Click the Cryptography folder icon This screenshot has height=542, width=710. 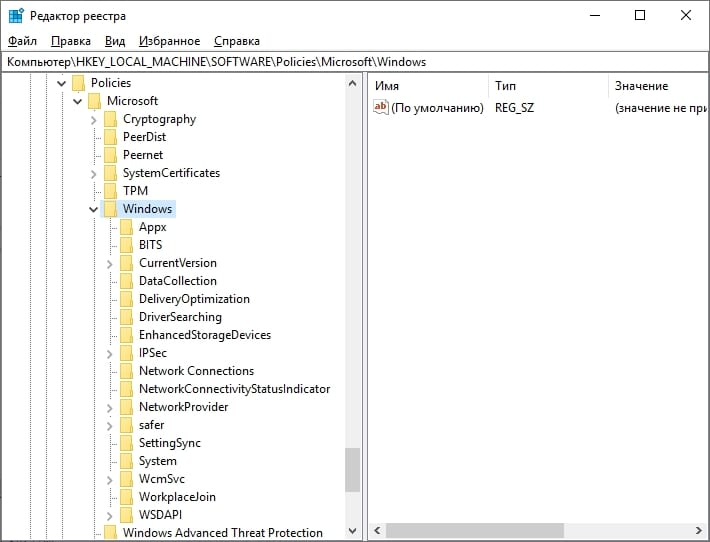point(110,119)
